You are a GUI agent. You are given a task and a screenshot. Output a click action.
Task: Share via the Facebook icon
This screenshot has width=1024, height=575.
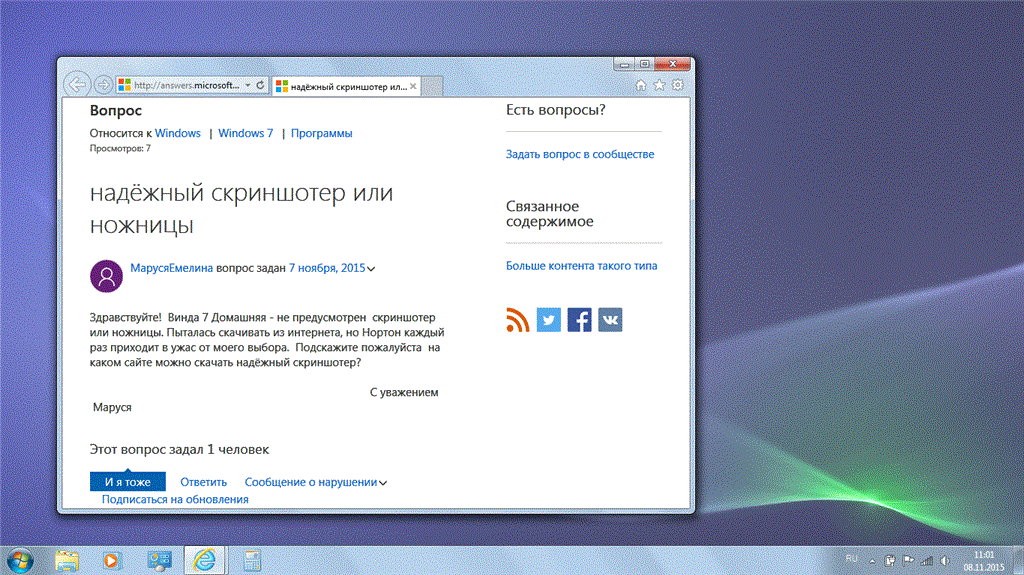pos(579,320)
